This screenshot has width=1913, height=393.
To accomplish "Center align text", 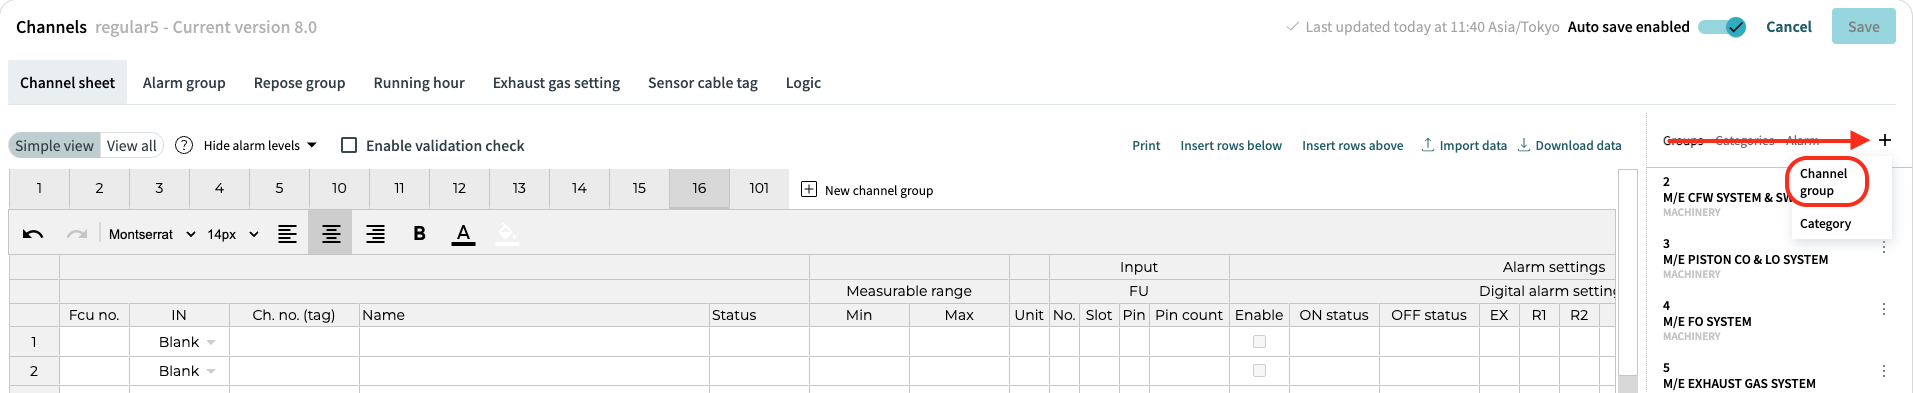I will point(331,234).
